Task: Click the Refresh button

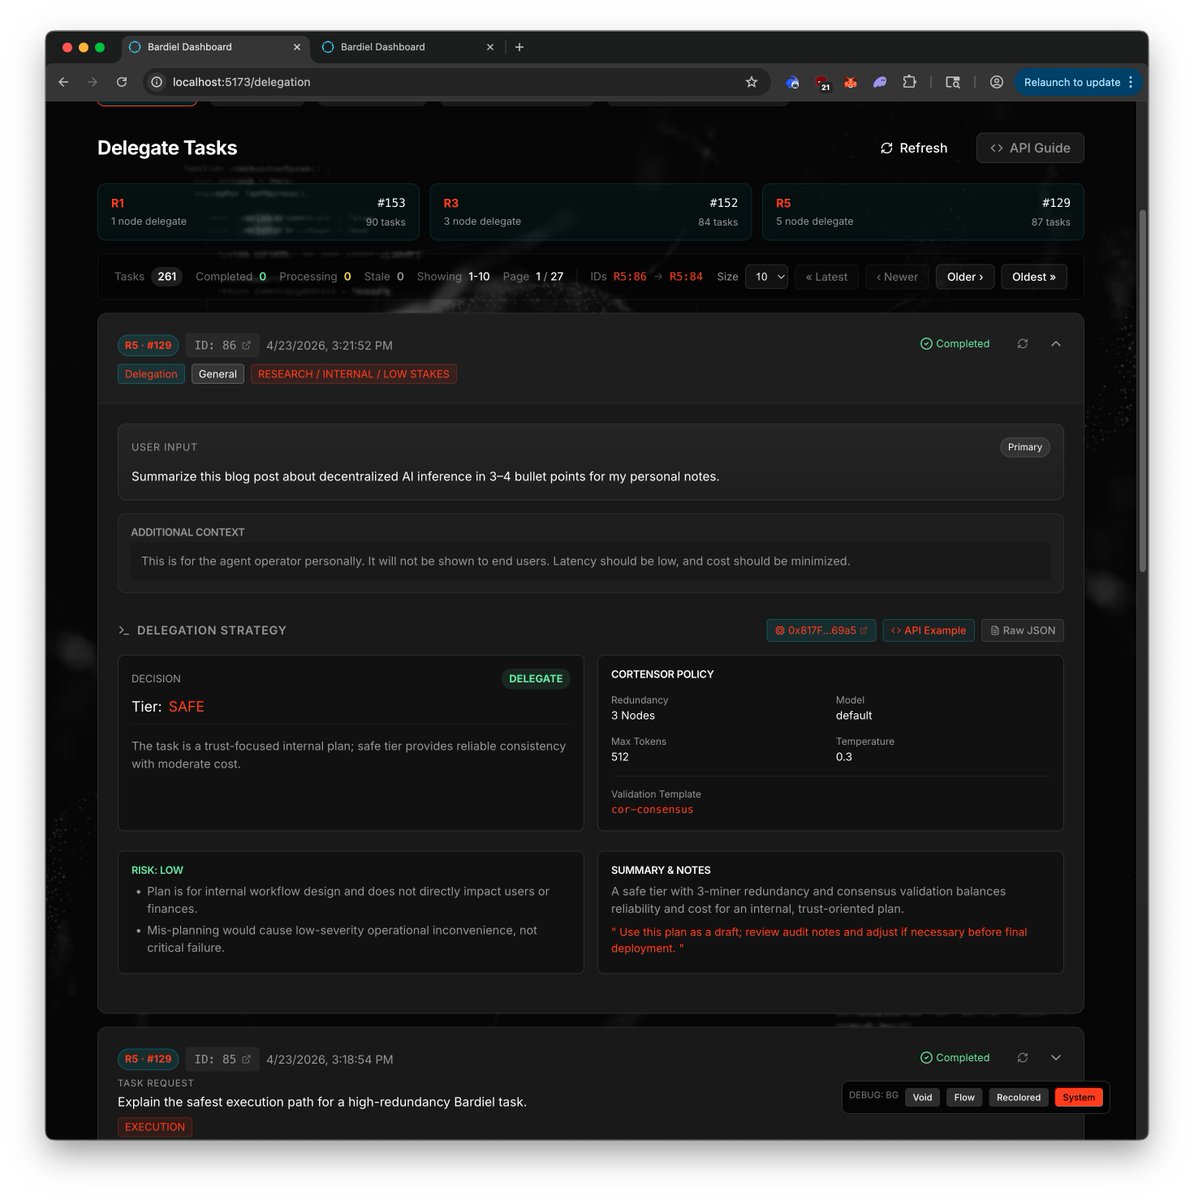Action: (x=913, y=148)
